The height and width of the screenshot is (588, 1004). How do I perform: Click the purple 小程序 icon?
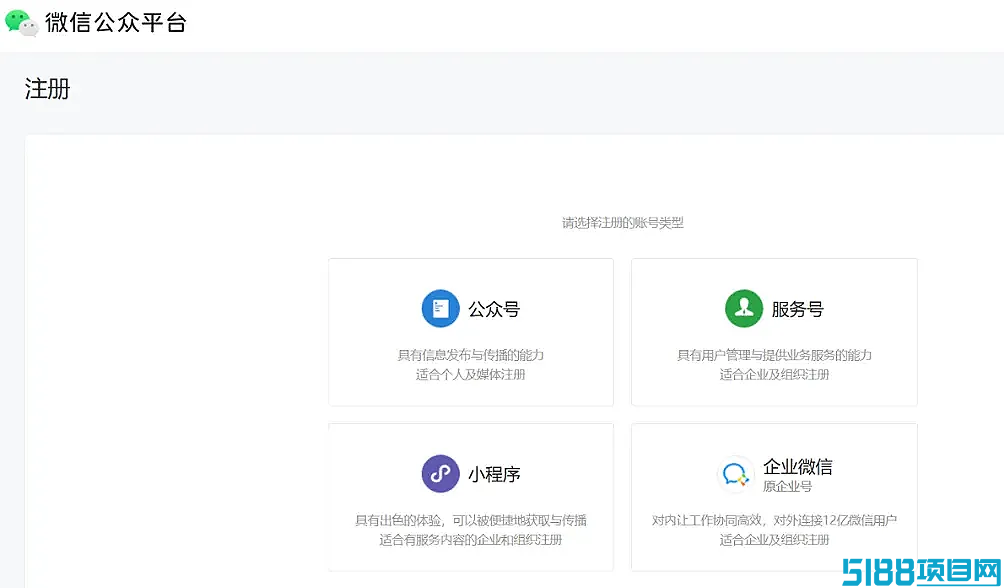click(x=441, y=474)
